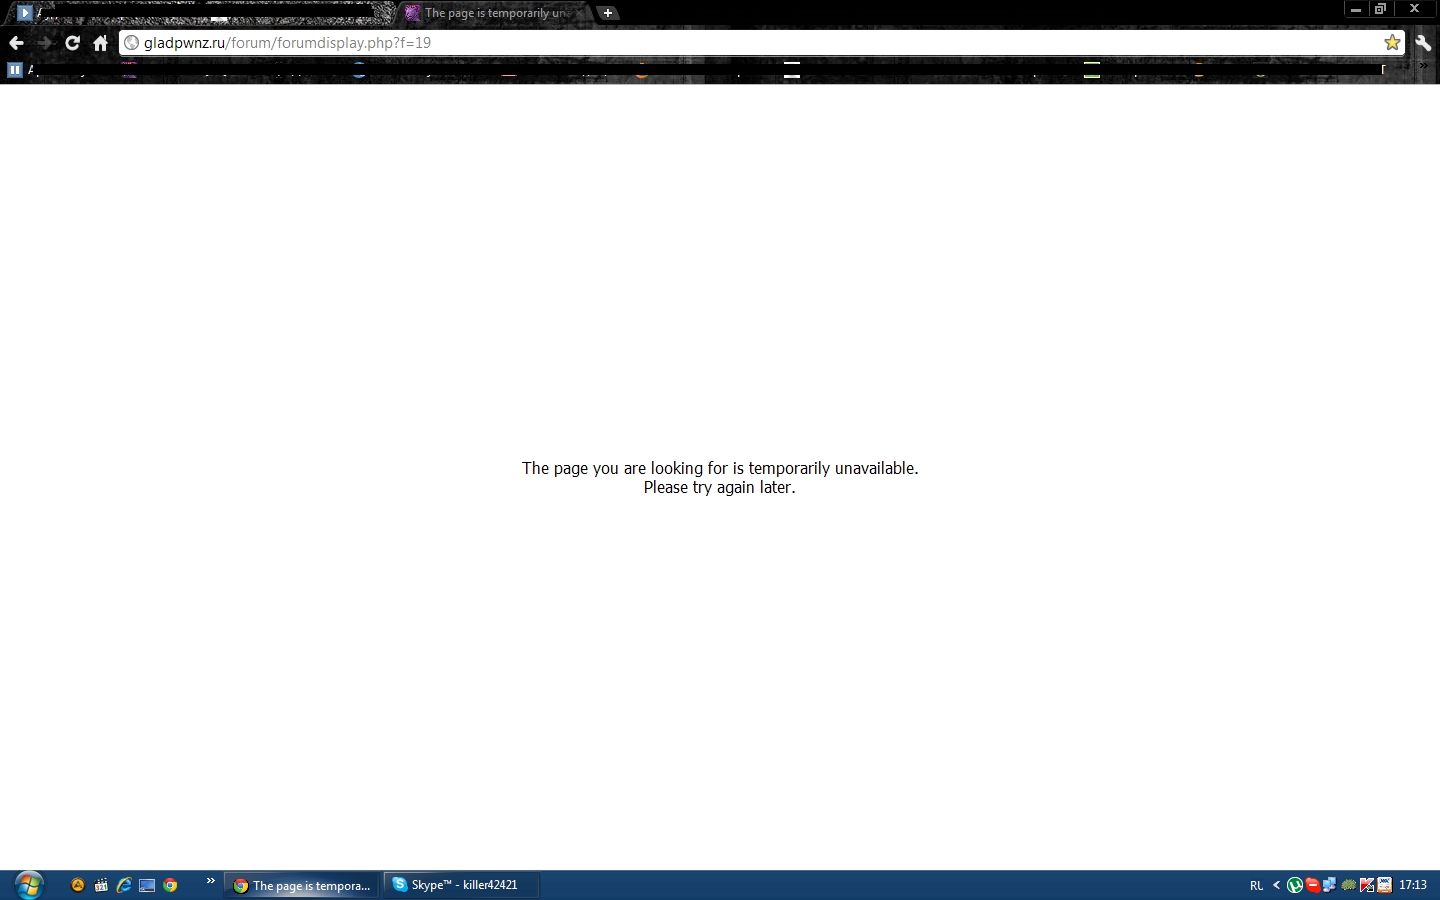
Task: Focus the gladpwnz.ru address bar
Action: coord(761,43)
